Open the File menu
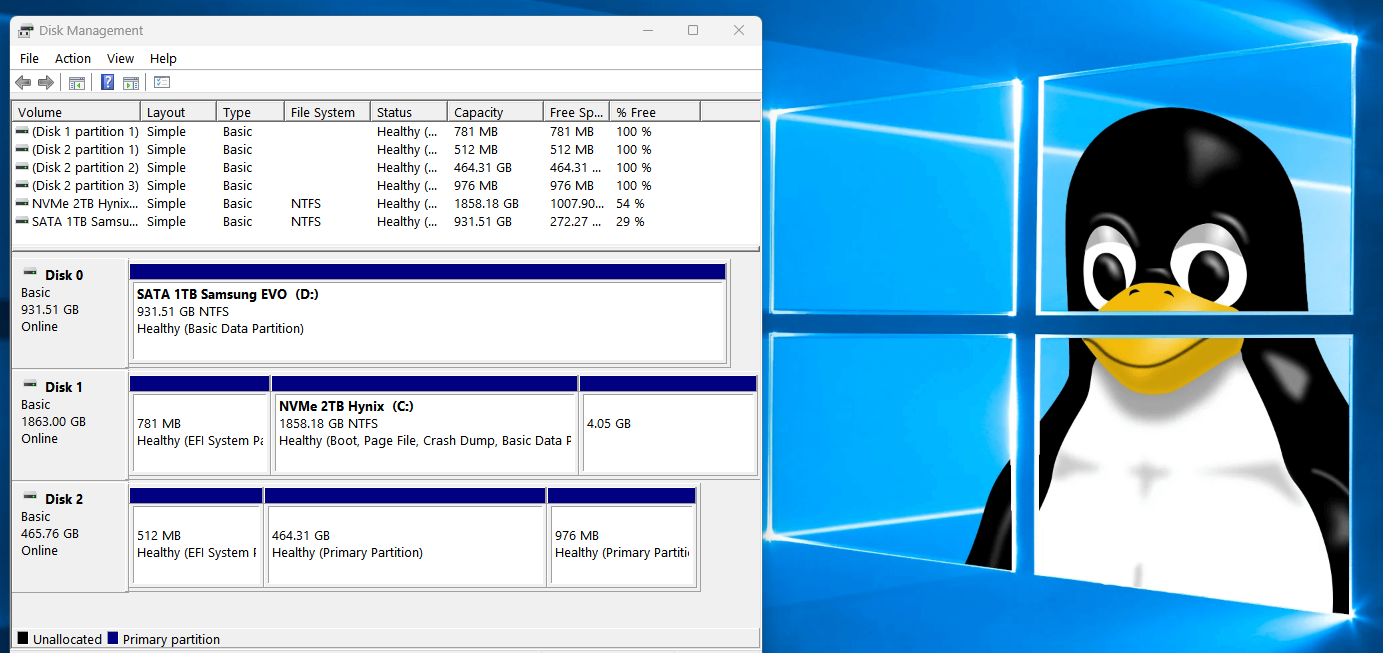 pyautogui.click(x=29, y=59)
